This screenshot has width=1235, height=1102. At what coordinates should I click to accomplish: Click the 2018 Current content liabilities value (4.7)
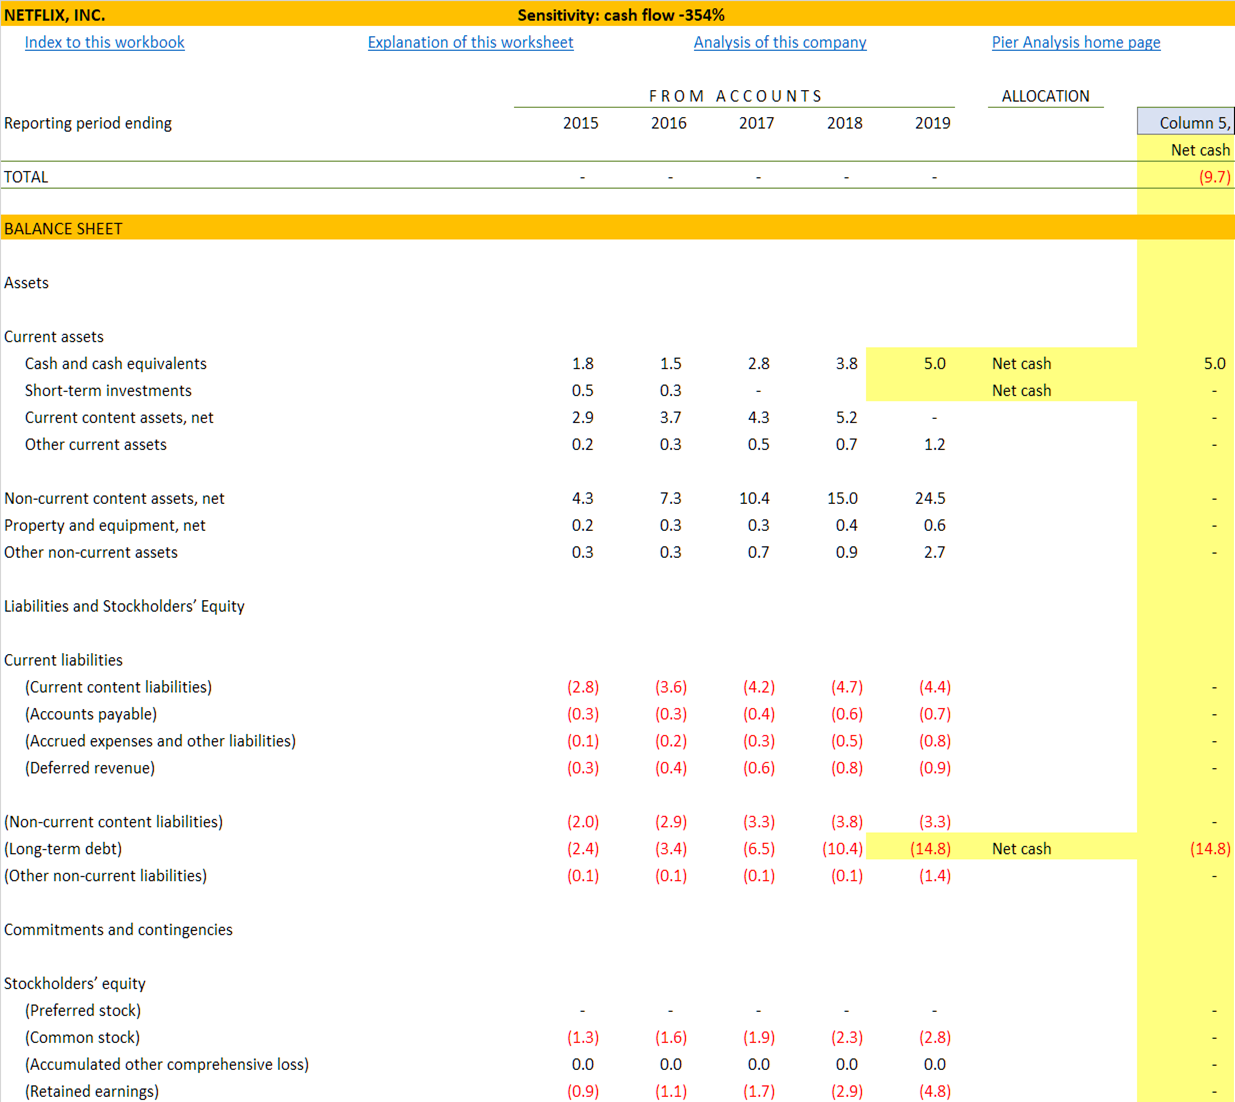[846, 688]
